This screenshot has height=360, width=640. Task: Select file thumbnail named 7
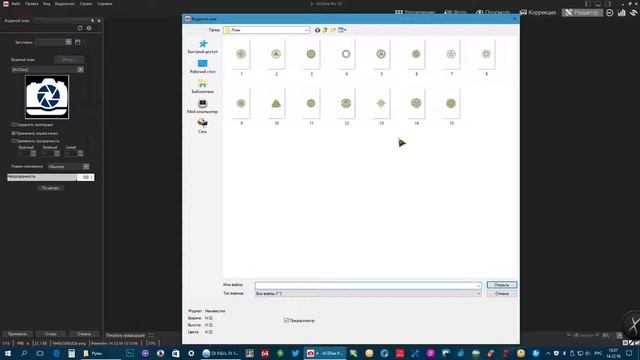[x=451, y=58]
